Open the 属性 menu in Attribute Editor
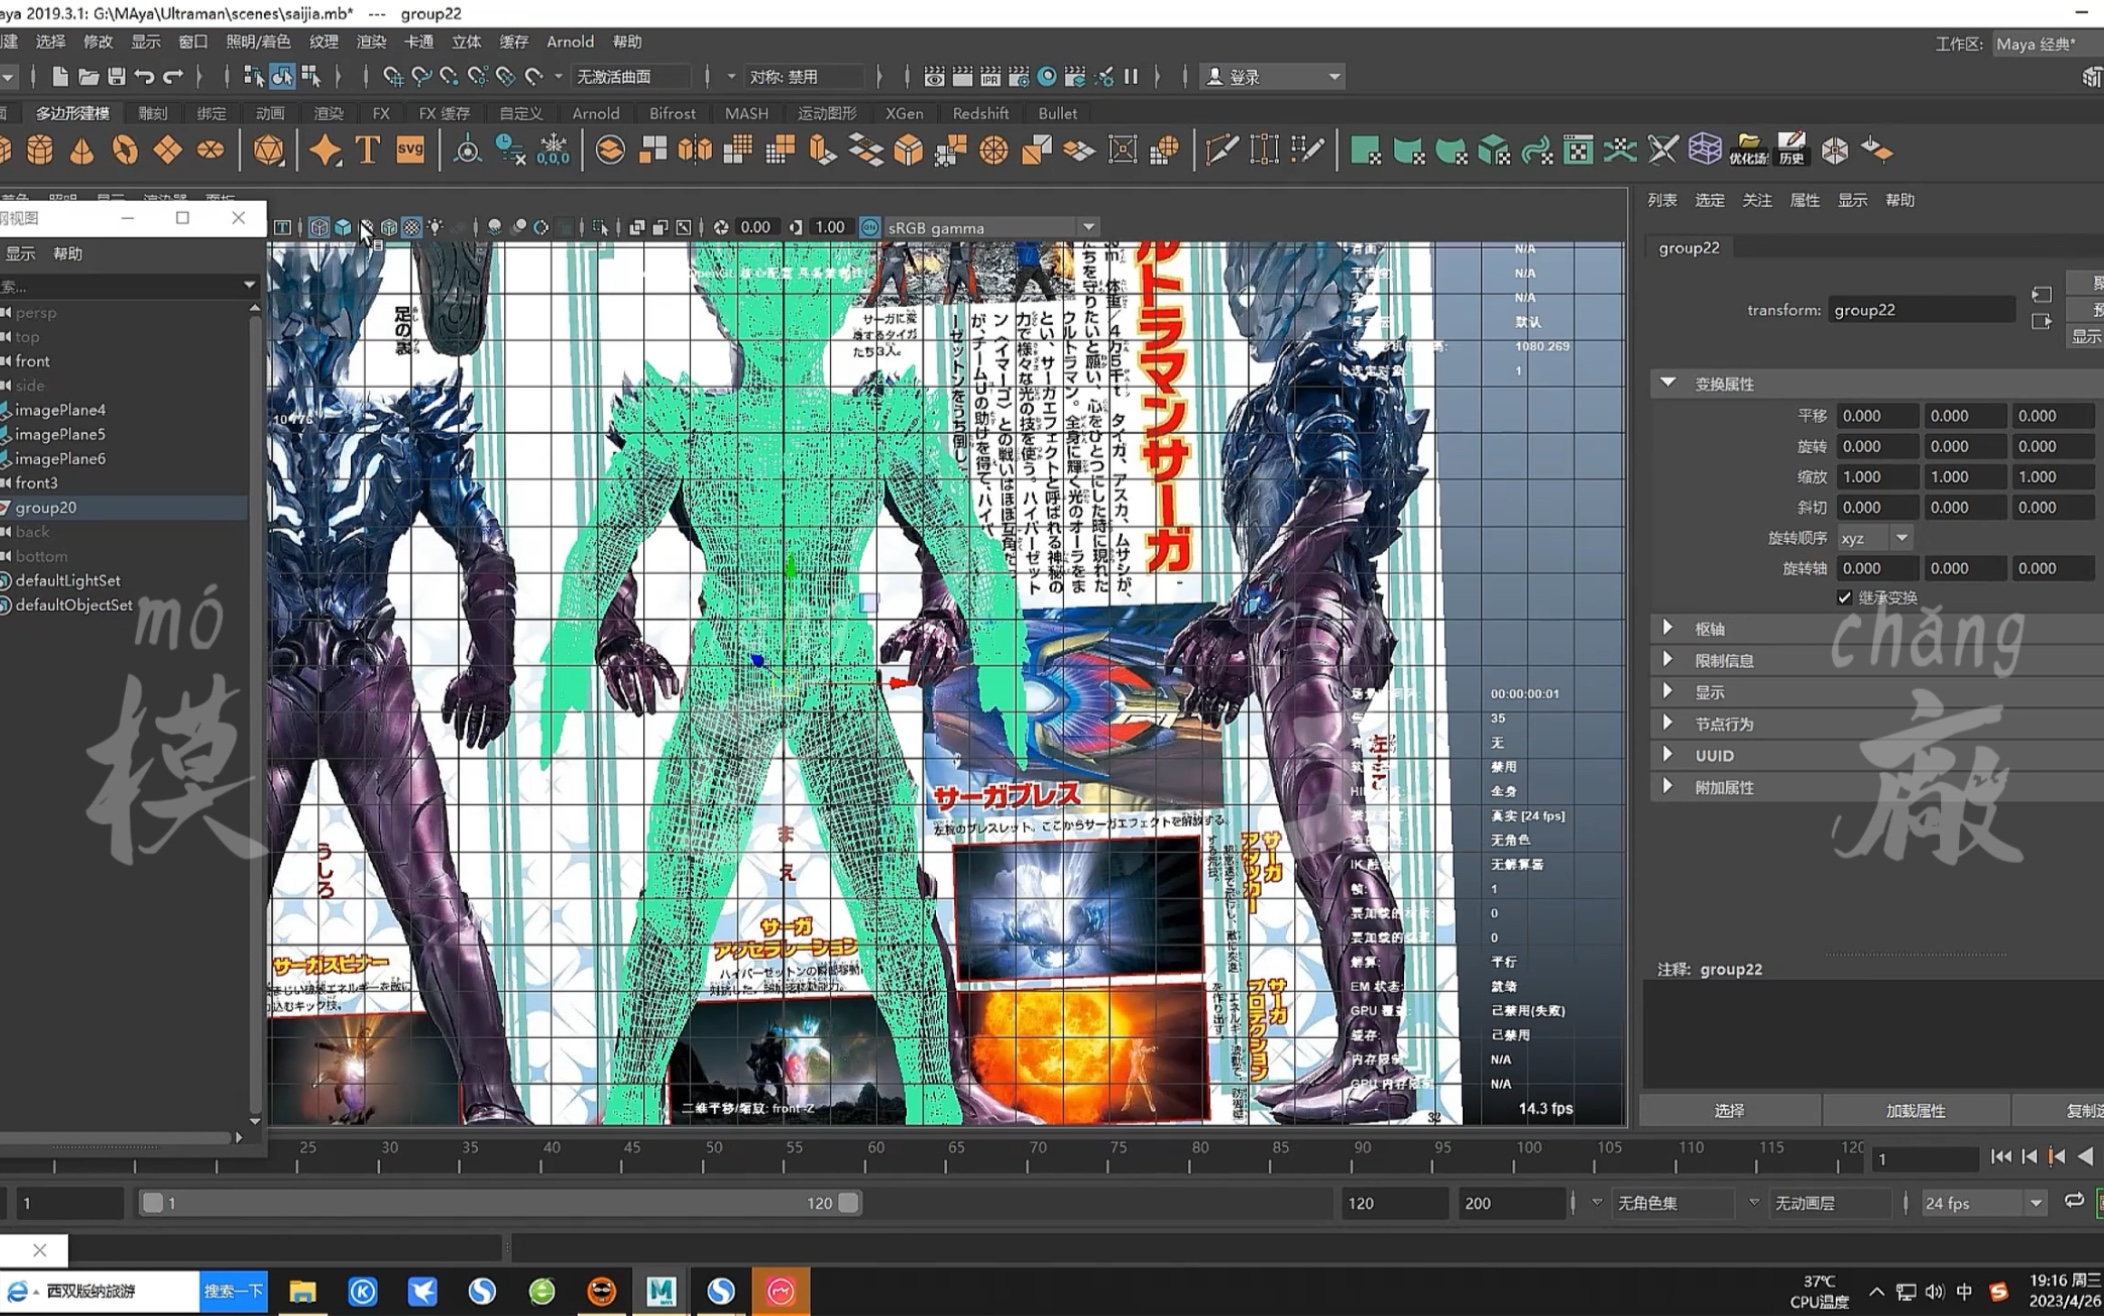 click(x=1804, y=200)
